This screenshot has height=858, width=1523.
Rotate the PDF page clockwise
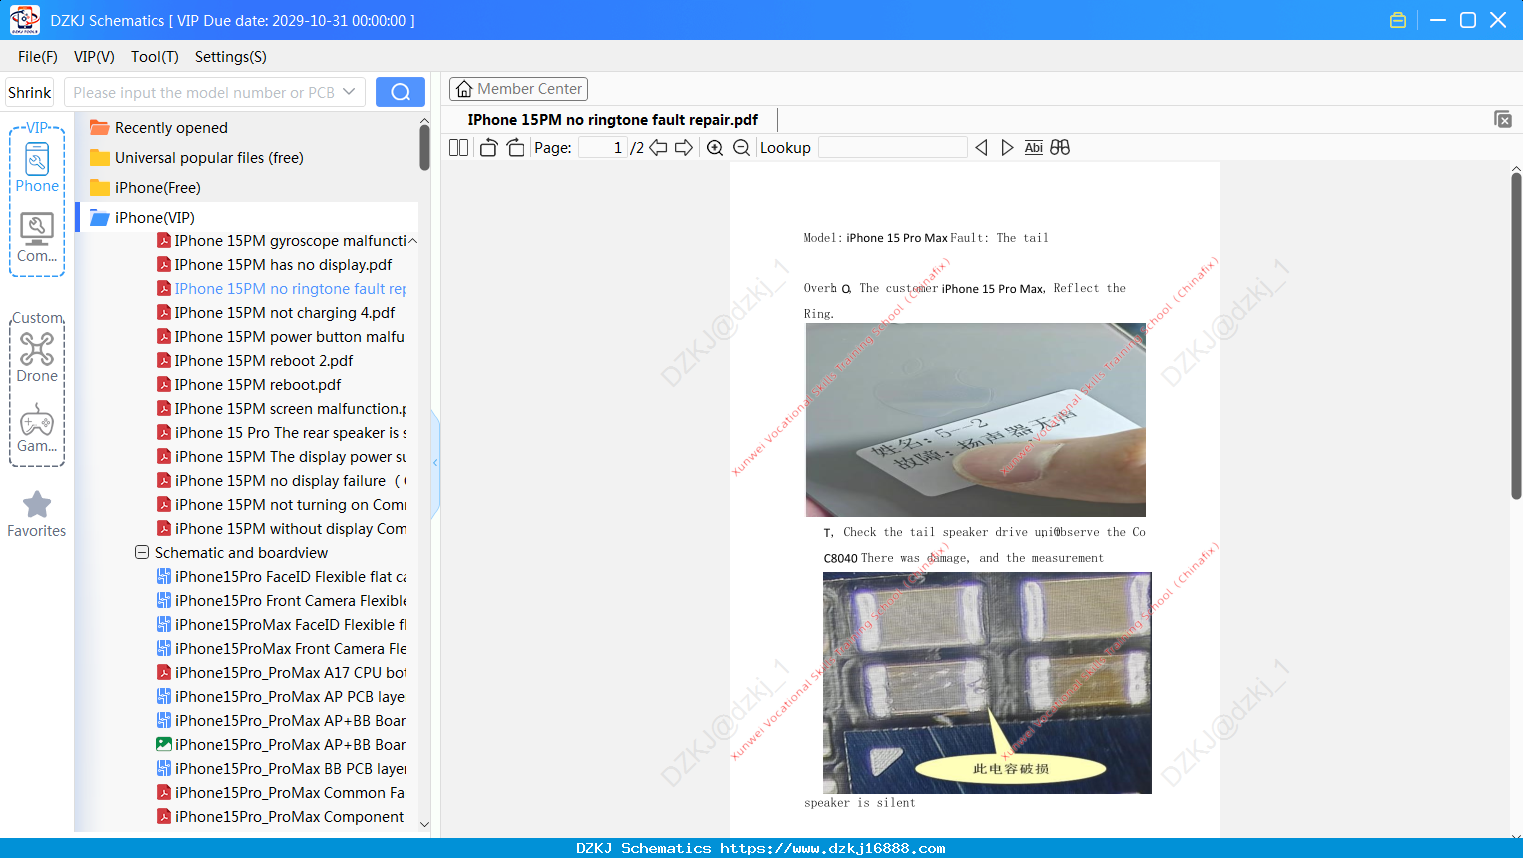[x=515, y=148]
